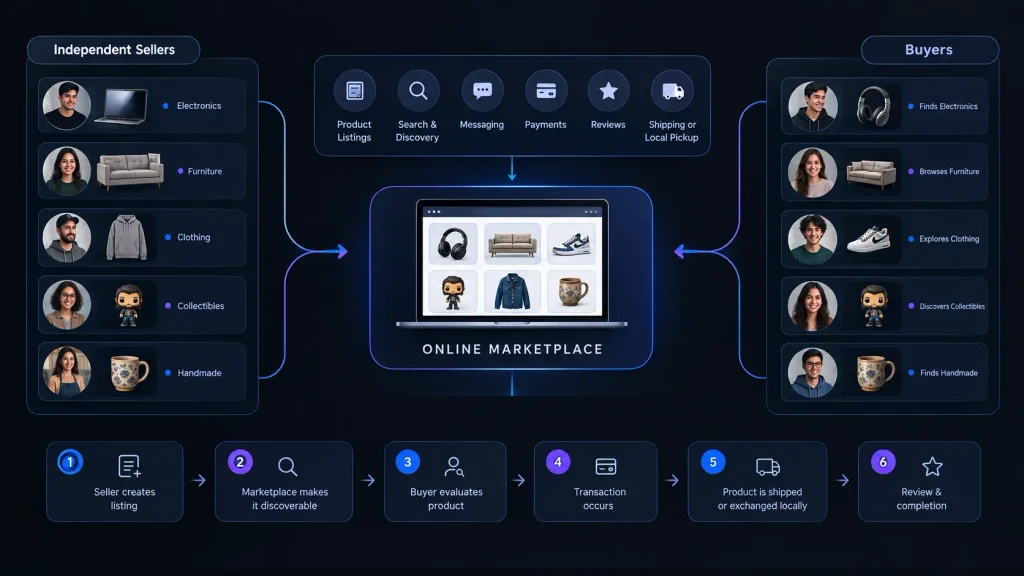Click the laptop image in the Electronics seller row
This screenshot has height=576, width=1024.
(122, 106)
